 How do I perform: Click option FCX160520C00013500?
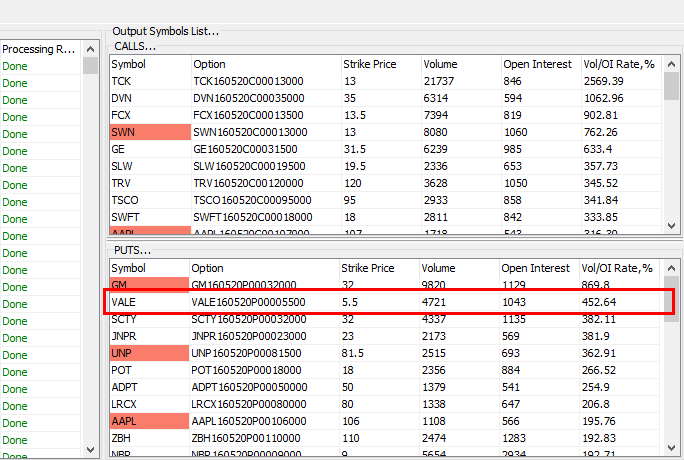point(248,115)
